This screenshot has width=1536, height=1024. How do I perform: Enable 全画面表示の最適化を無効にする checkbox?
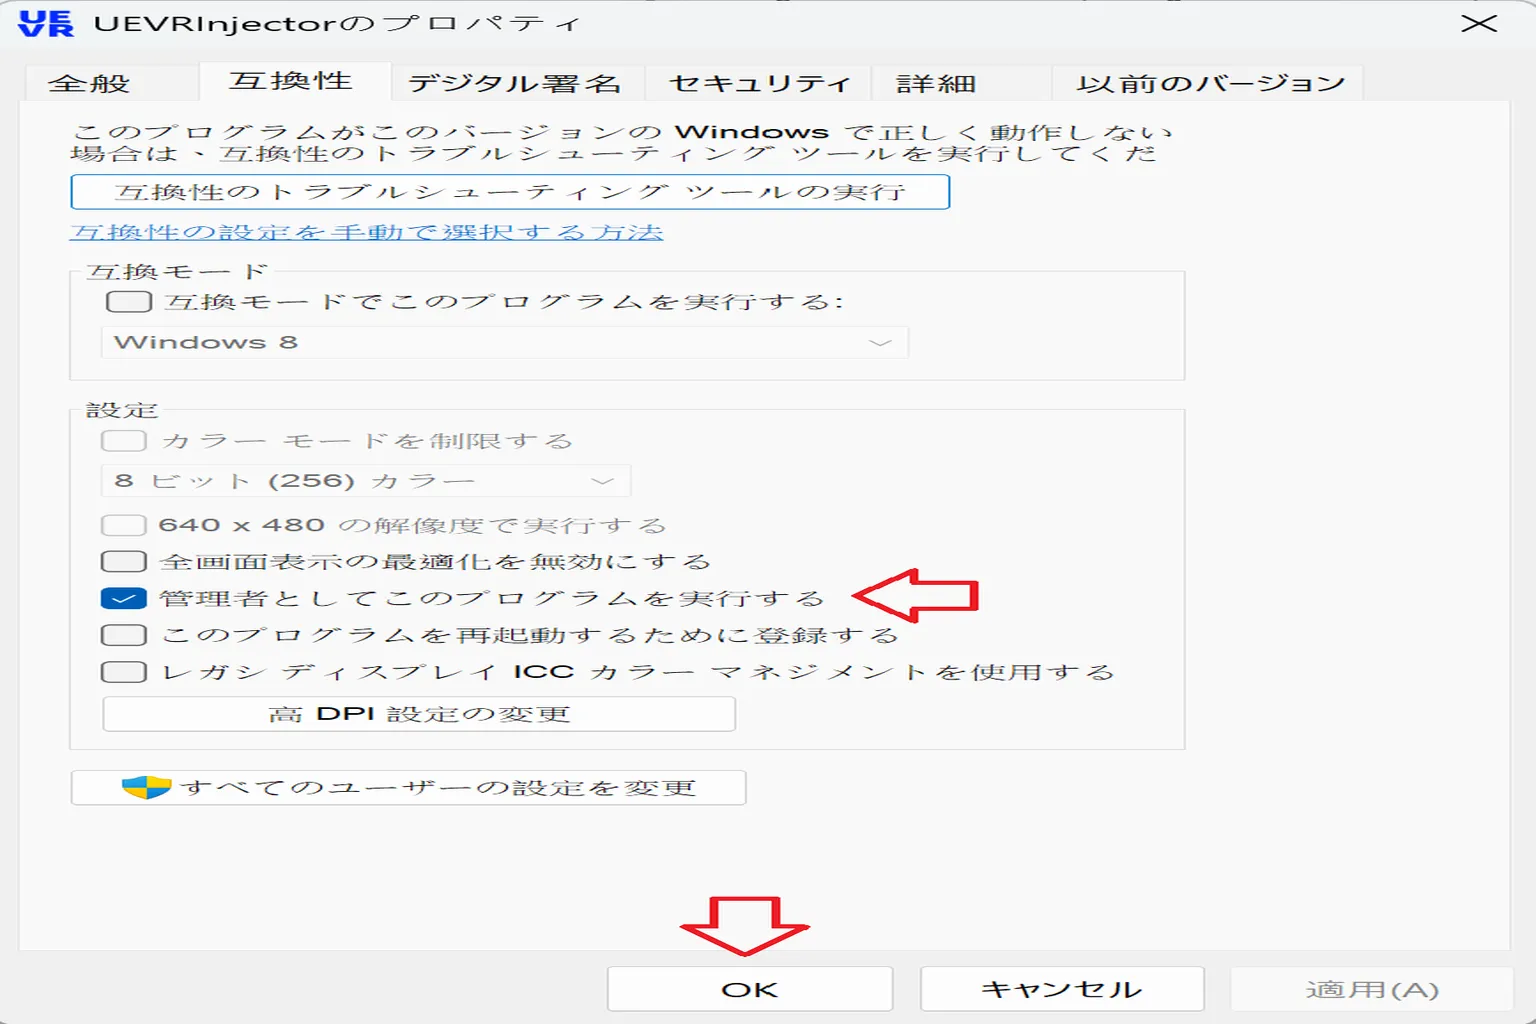coord(124,562)
